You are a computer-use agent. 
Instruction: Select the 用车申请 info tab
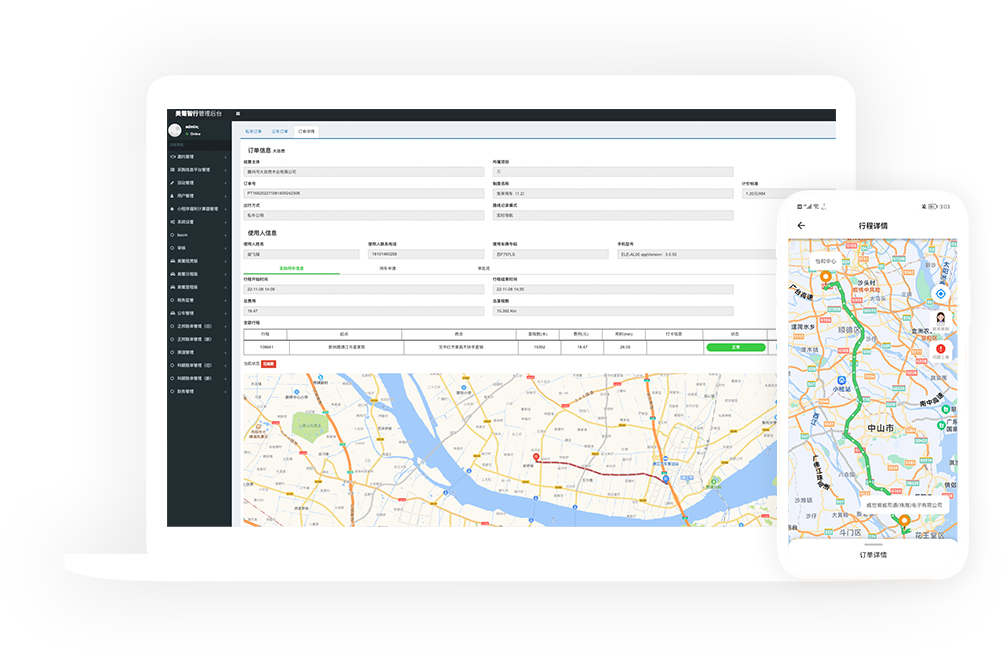pos(387,268)
